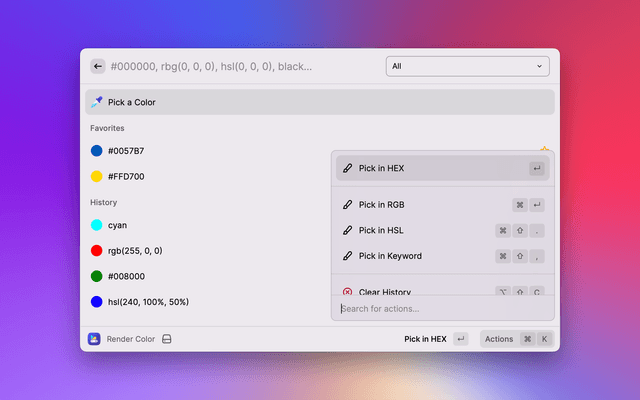Choose the cyan color from history
The height and width of the screenshot is (400, 640).
[117, 225]
